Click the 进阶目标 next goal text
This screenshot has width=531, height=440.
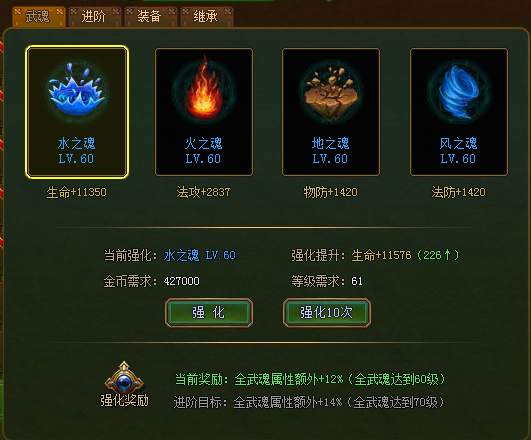(309, 402)
